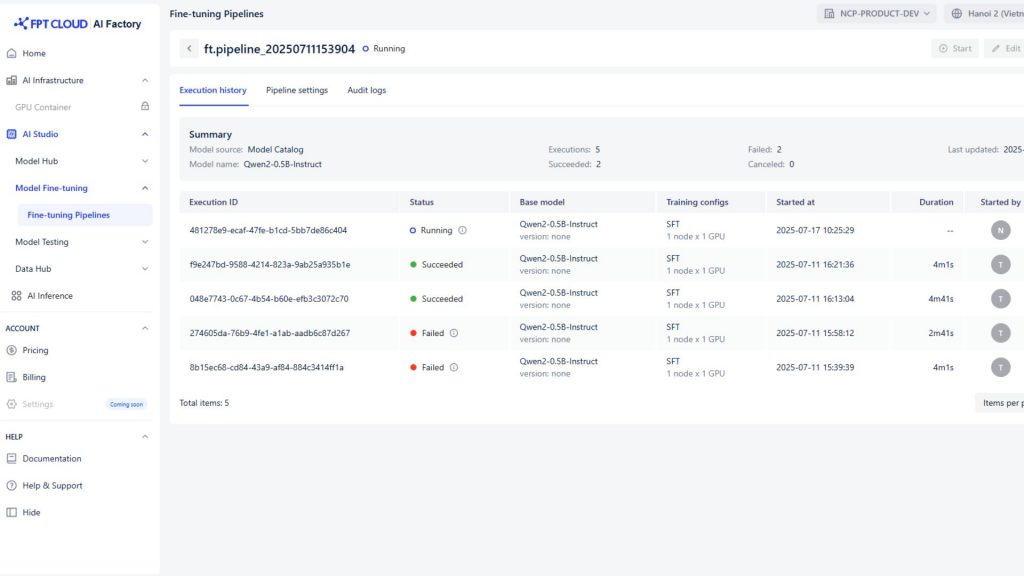This screenshot has height=576, width=1024.
Task: Click the Hide sidebar label
Action: click(31, 513)
